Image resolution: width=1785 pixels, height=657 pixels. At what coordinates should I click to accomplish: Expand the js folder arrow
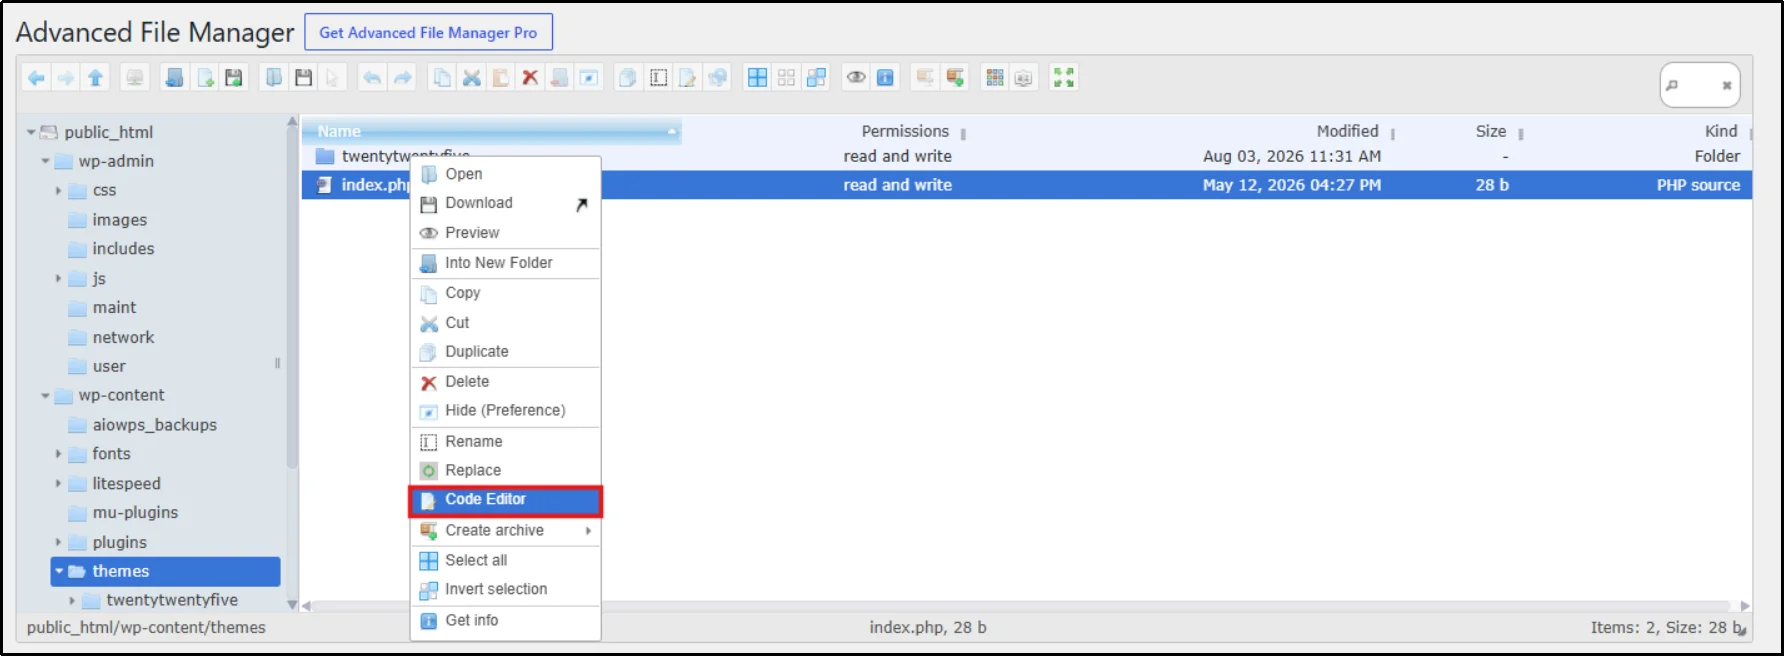58,278
